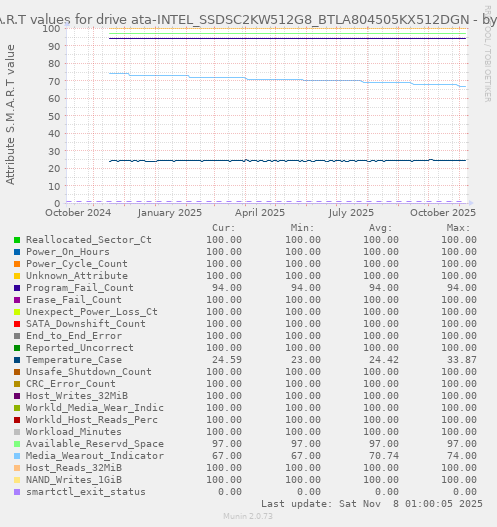
Task: Click the Power_Cycle_Count orange legend swatch
Action: click(17, 264)
